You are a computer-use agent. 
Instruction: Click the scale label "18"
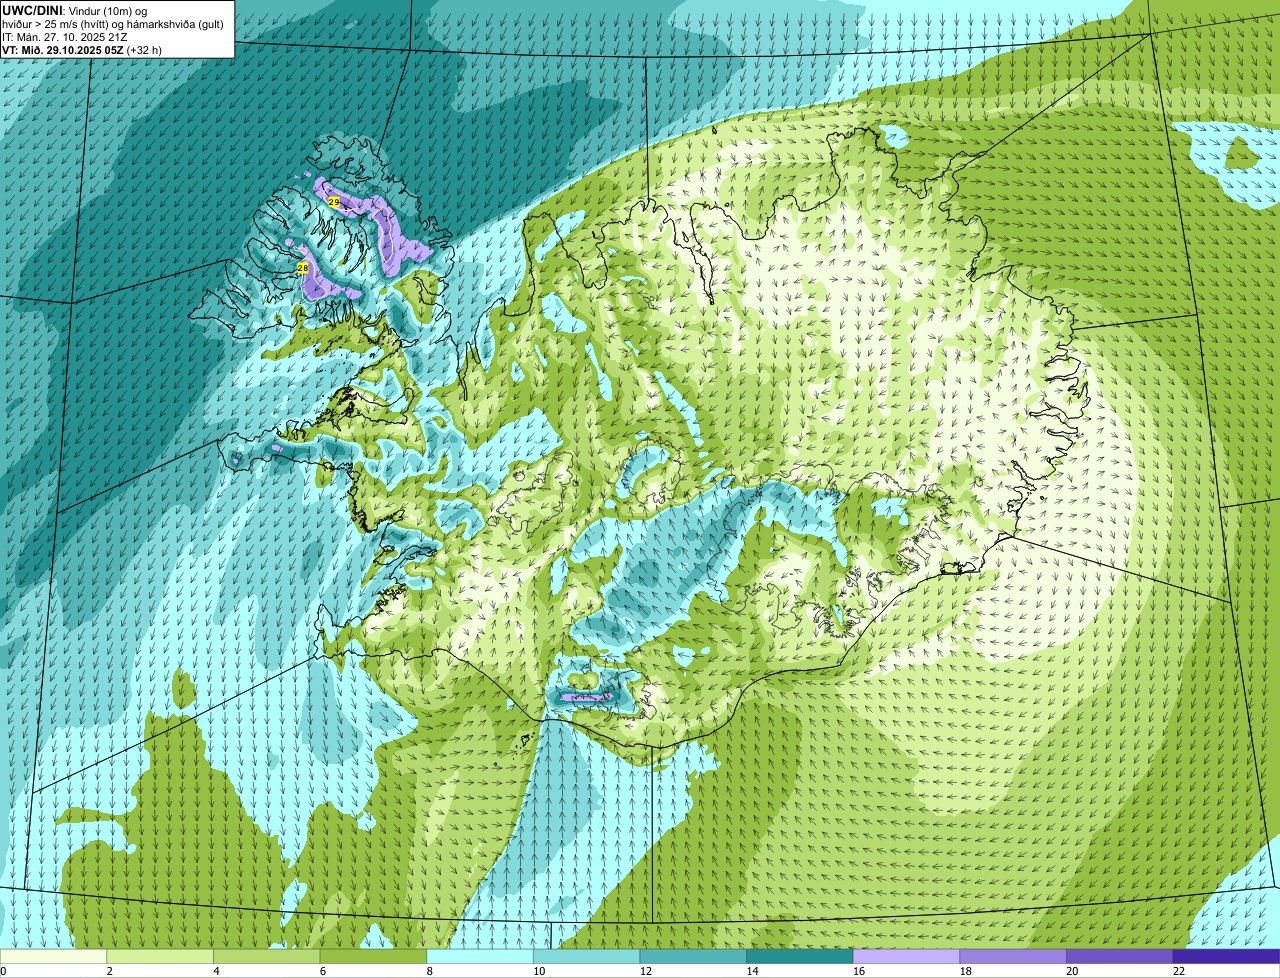tap(966, 971)
